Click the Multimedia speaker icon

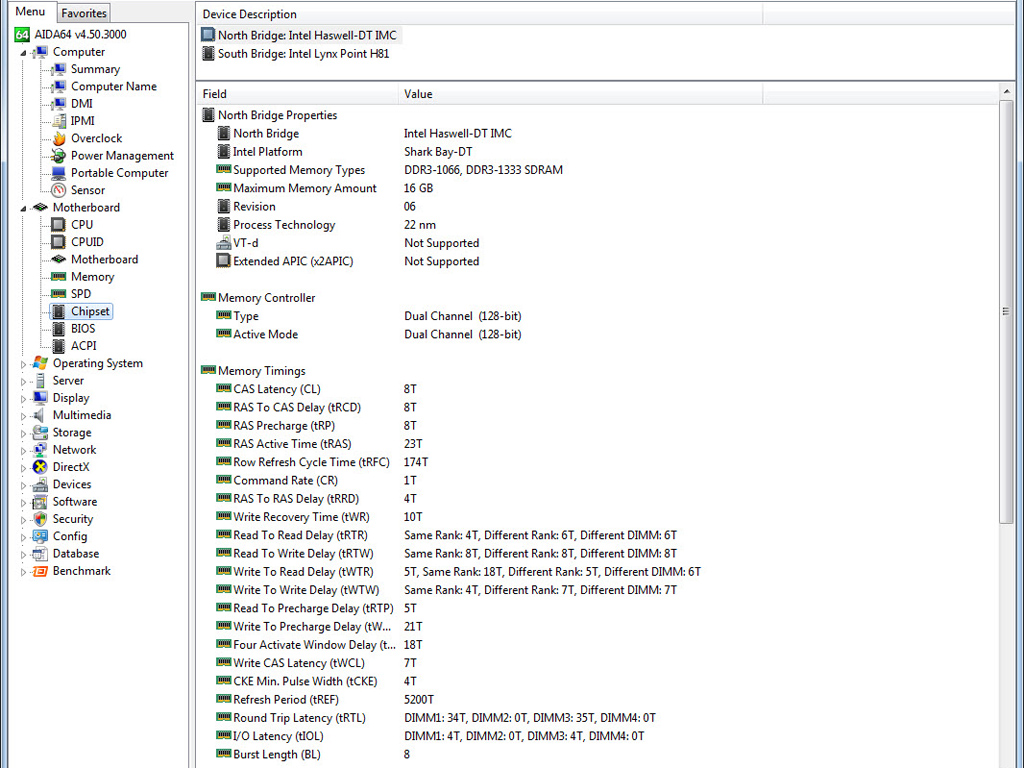tap(40, 415)
